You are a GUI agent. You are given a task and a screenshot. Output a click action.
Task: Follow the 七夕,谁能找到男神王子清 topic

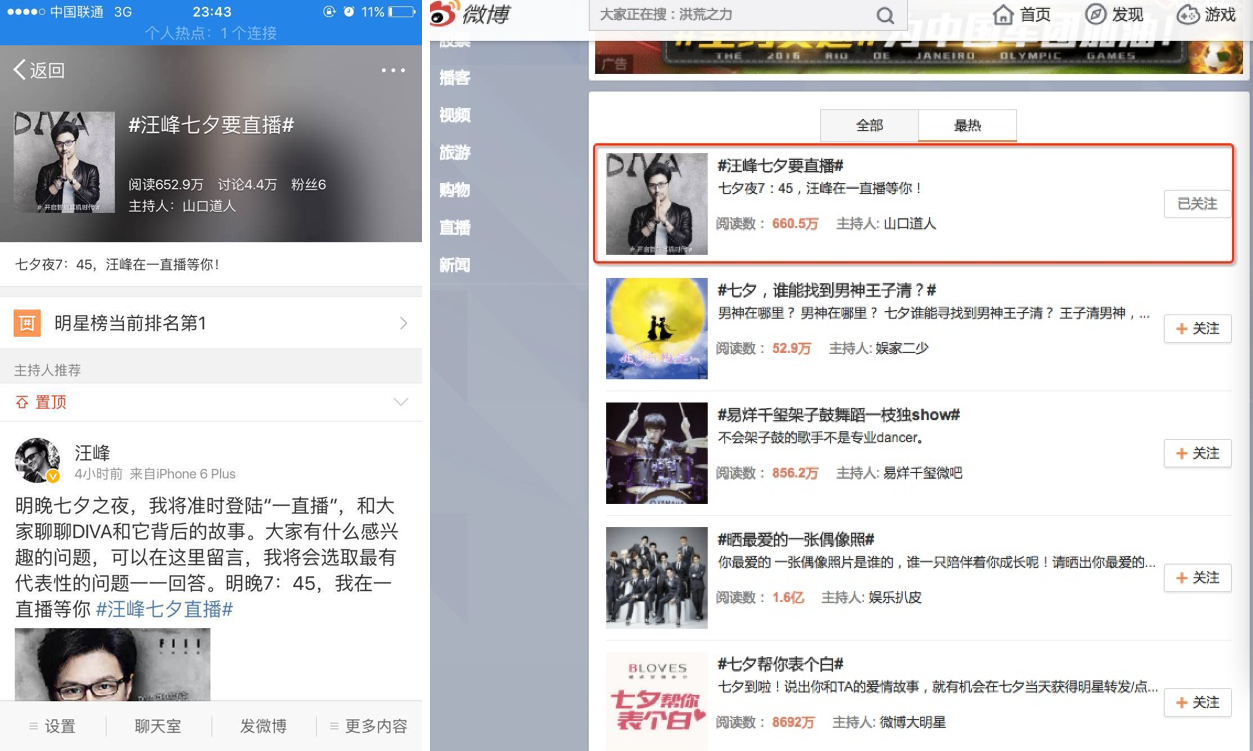[1197, 329]
